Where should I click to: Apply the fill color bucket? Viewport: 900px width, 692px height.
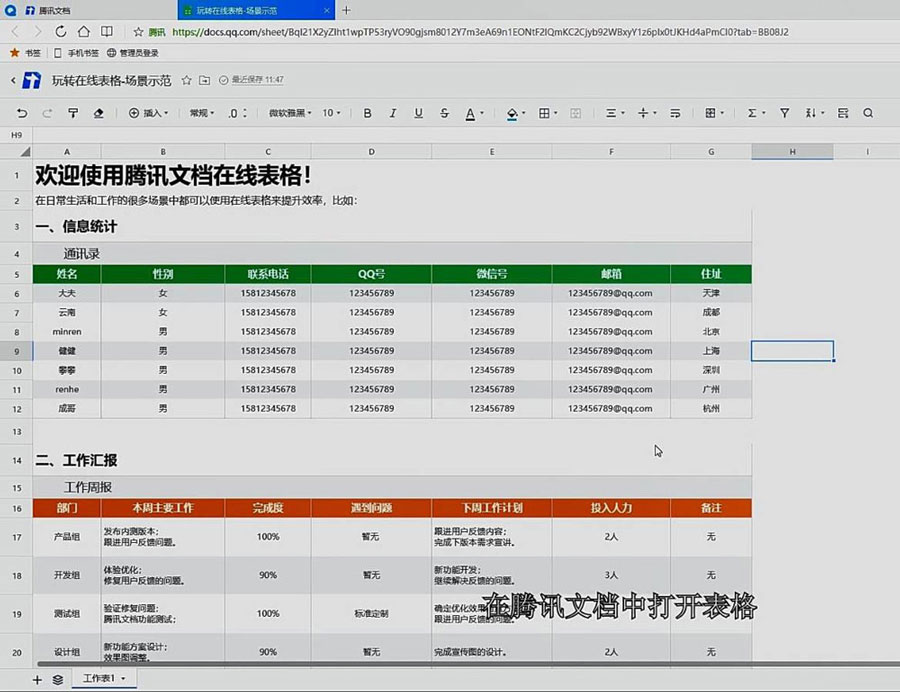(512, 114)
